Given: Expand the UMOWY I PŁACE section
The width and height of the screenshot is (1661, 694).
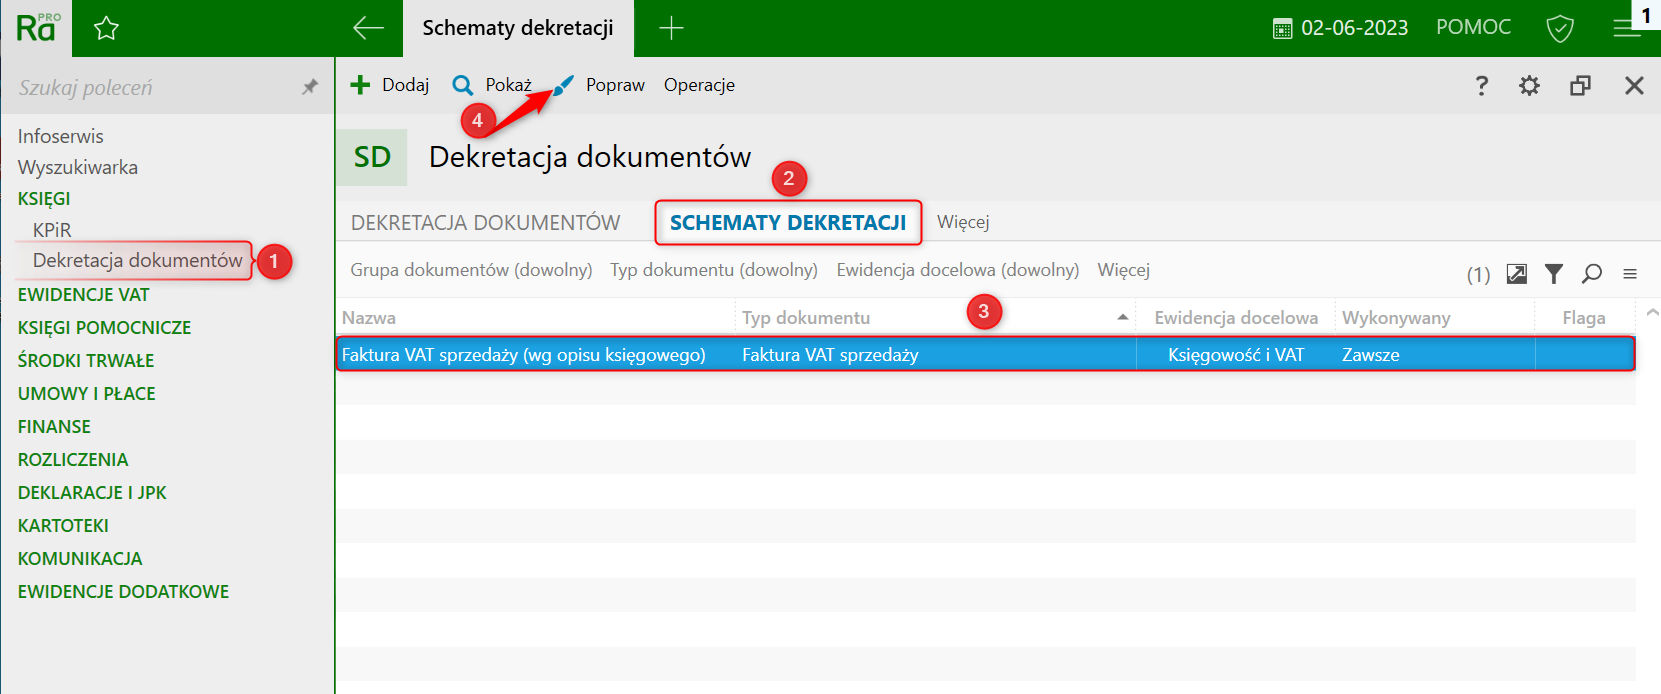Looking at the screenshot, I should (x=86, y=394).
